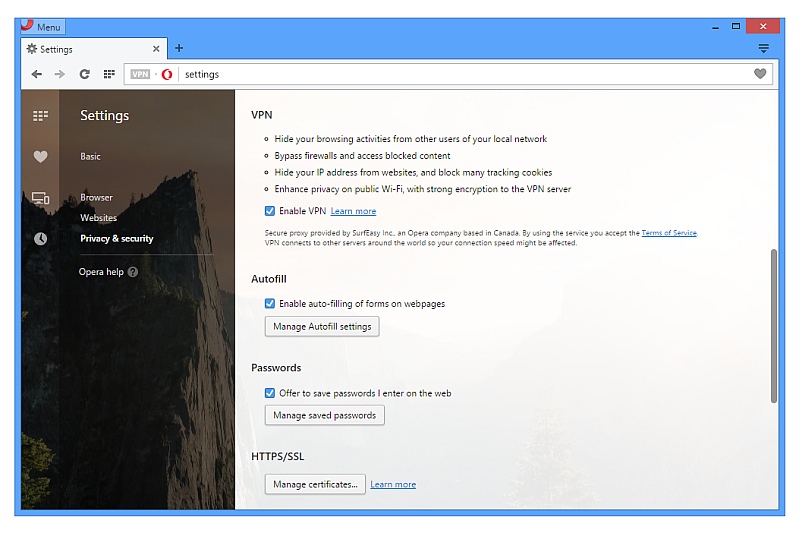Click the VPN badge in the address bar

[x=140, y=74]
